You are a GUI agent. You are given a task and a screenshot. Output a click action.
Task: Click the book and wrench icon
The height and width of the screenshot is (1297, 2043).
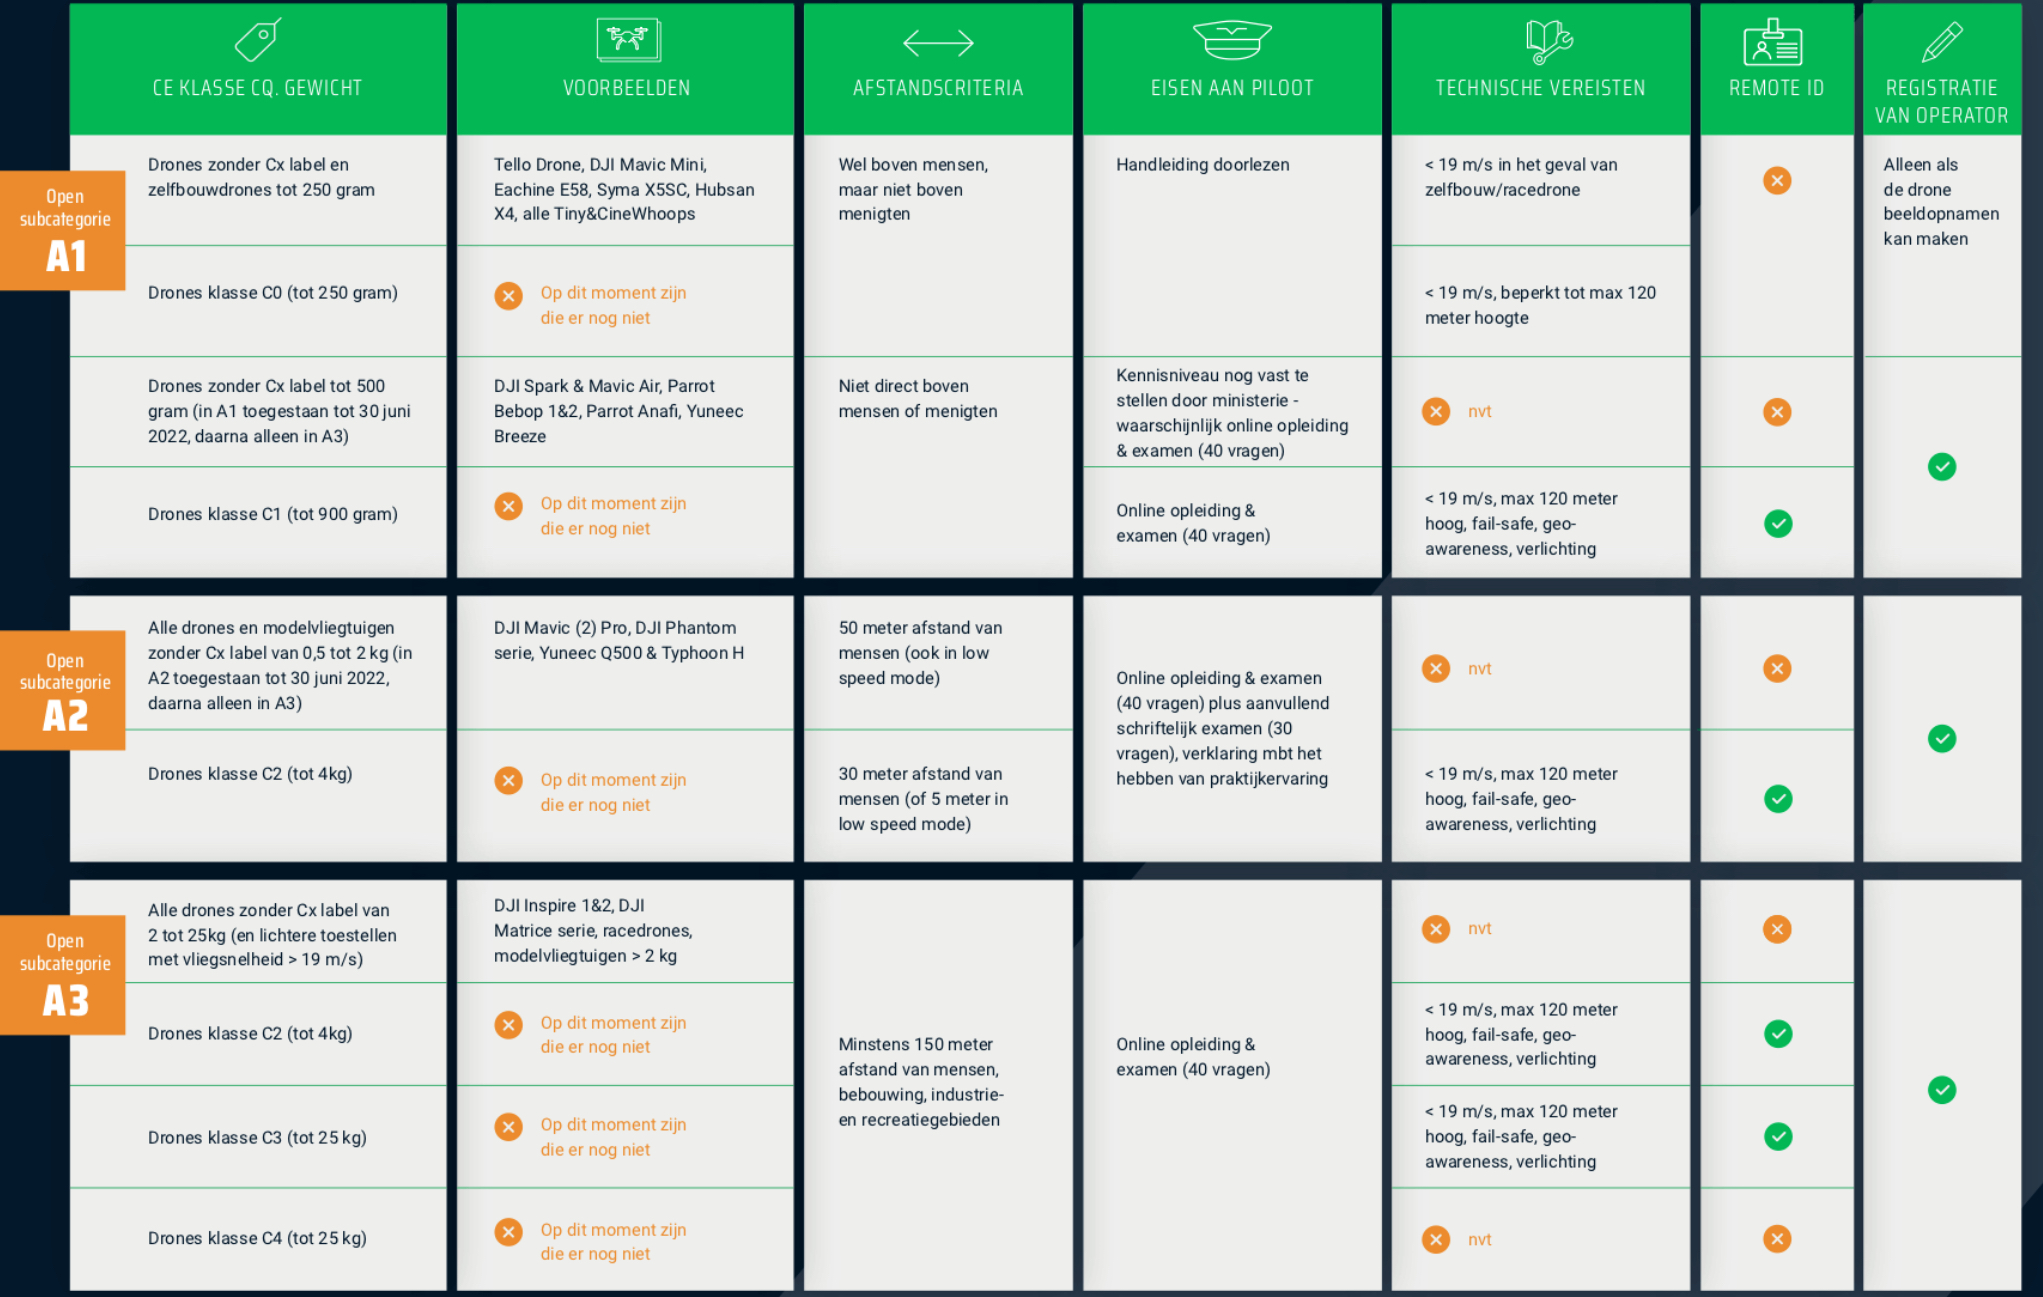pyautogui.click(x=1549, y=40)
